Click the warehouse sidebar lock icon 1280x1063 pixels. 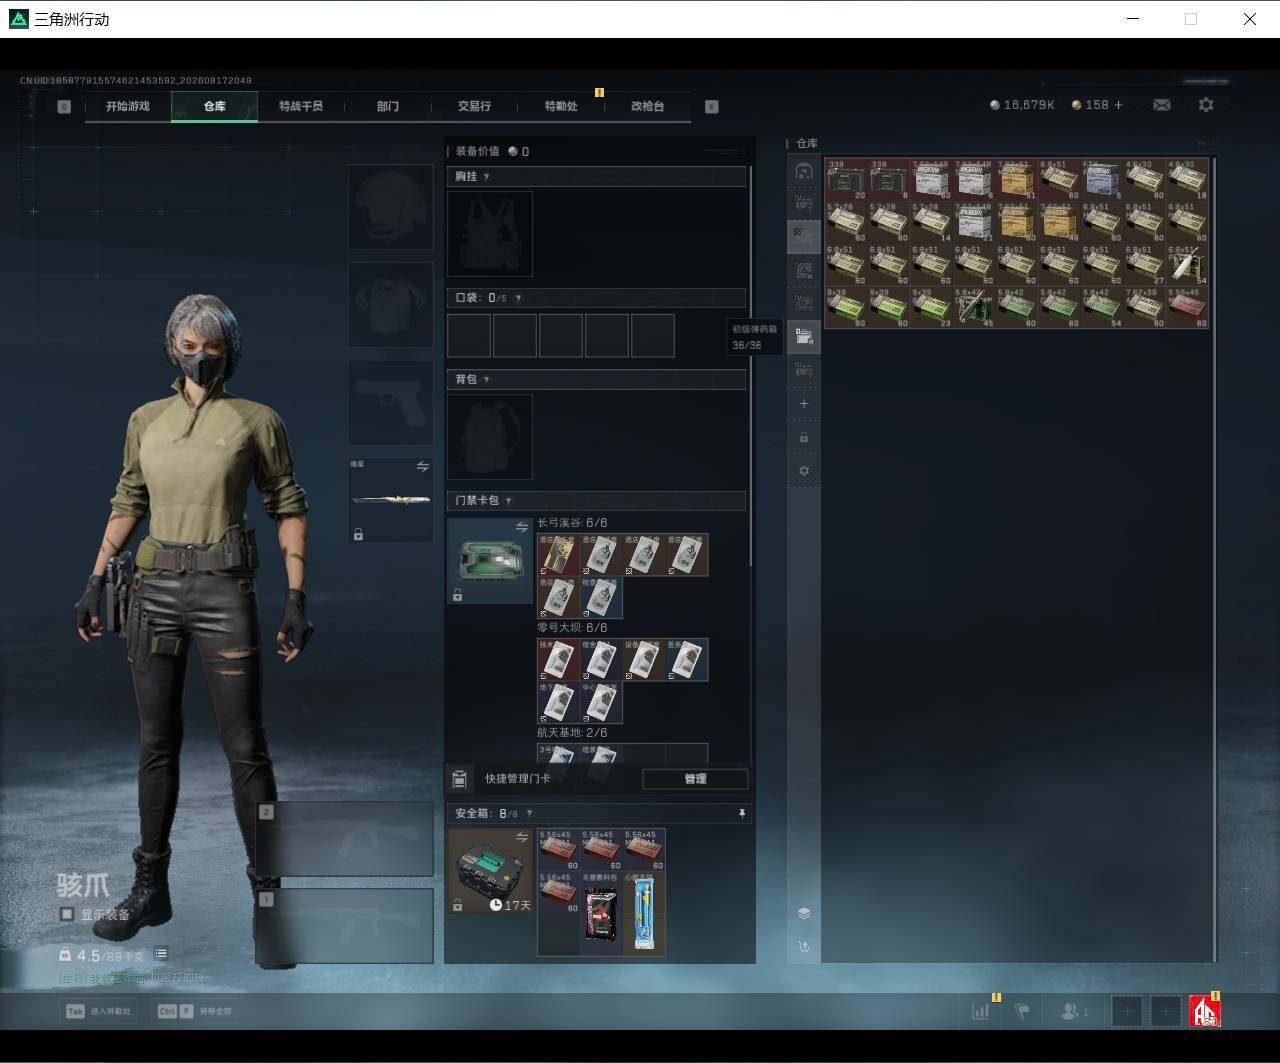tap(803, 438)
